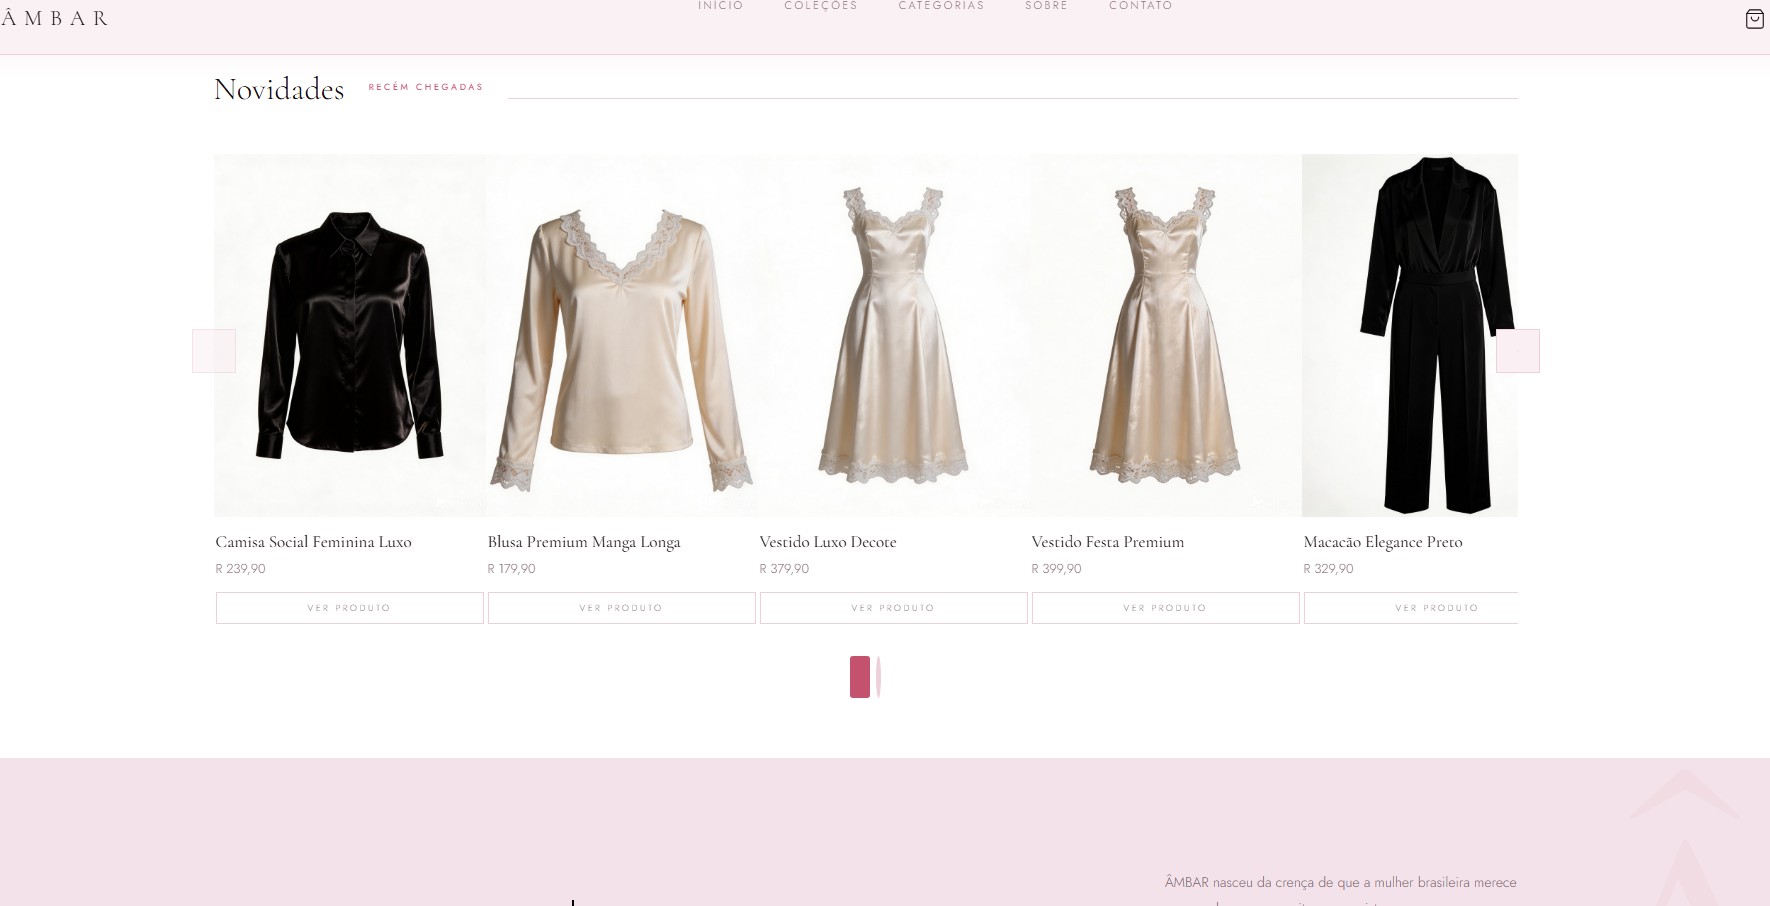Go to the Sobre page

pyautogui.click(x=1046, y=6)
